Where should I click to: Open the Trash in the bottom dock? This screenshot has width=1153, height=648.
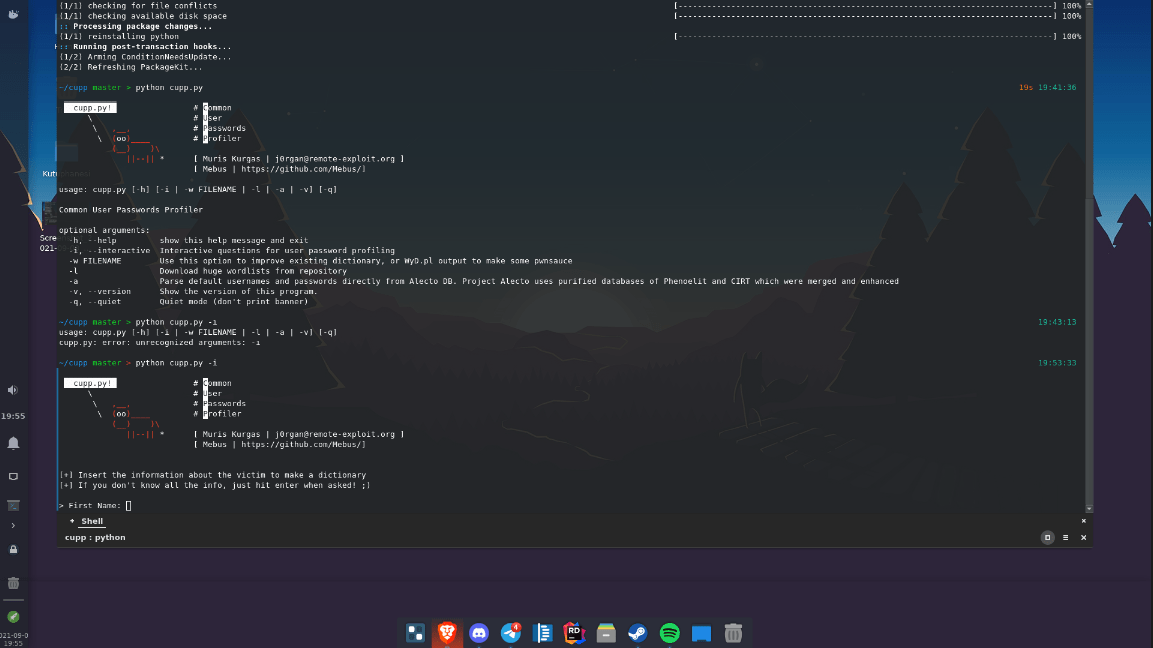(x=733, y=633)
